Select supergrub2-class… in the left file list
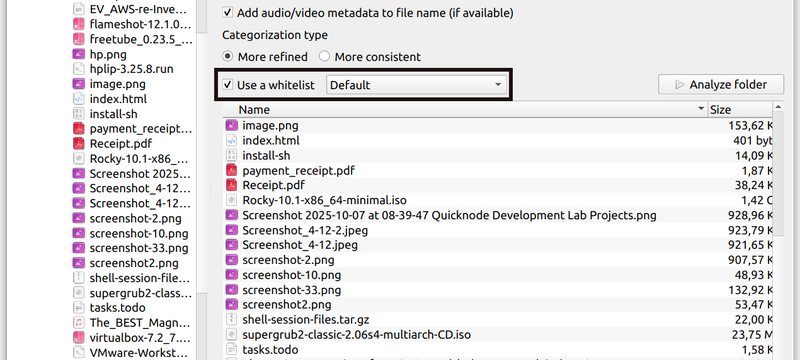This screenshot has height=360, width=800. 141,293
